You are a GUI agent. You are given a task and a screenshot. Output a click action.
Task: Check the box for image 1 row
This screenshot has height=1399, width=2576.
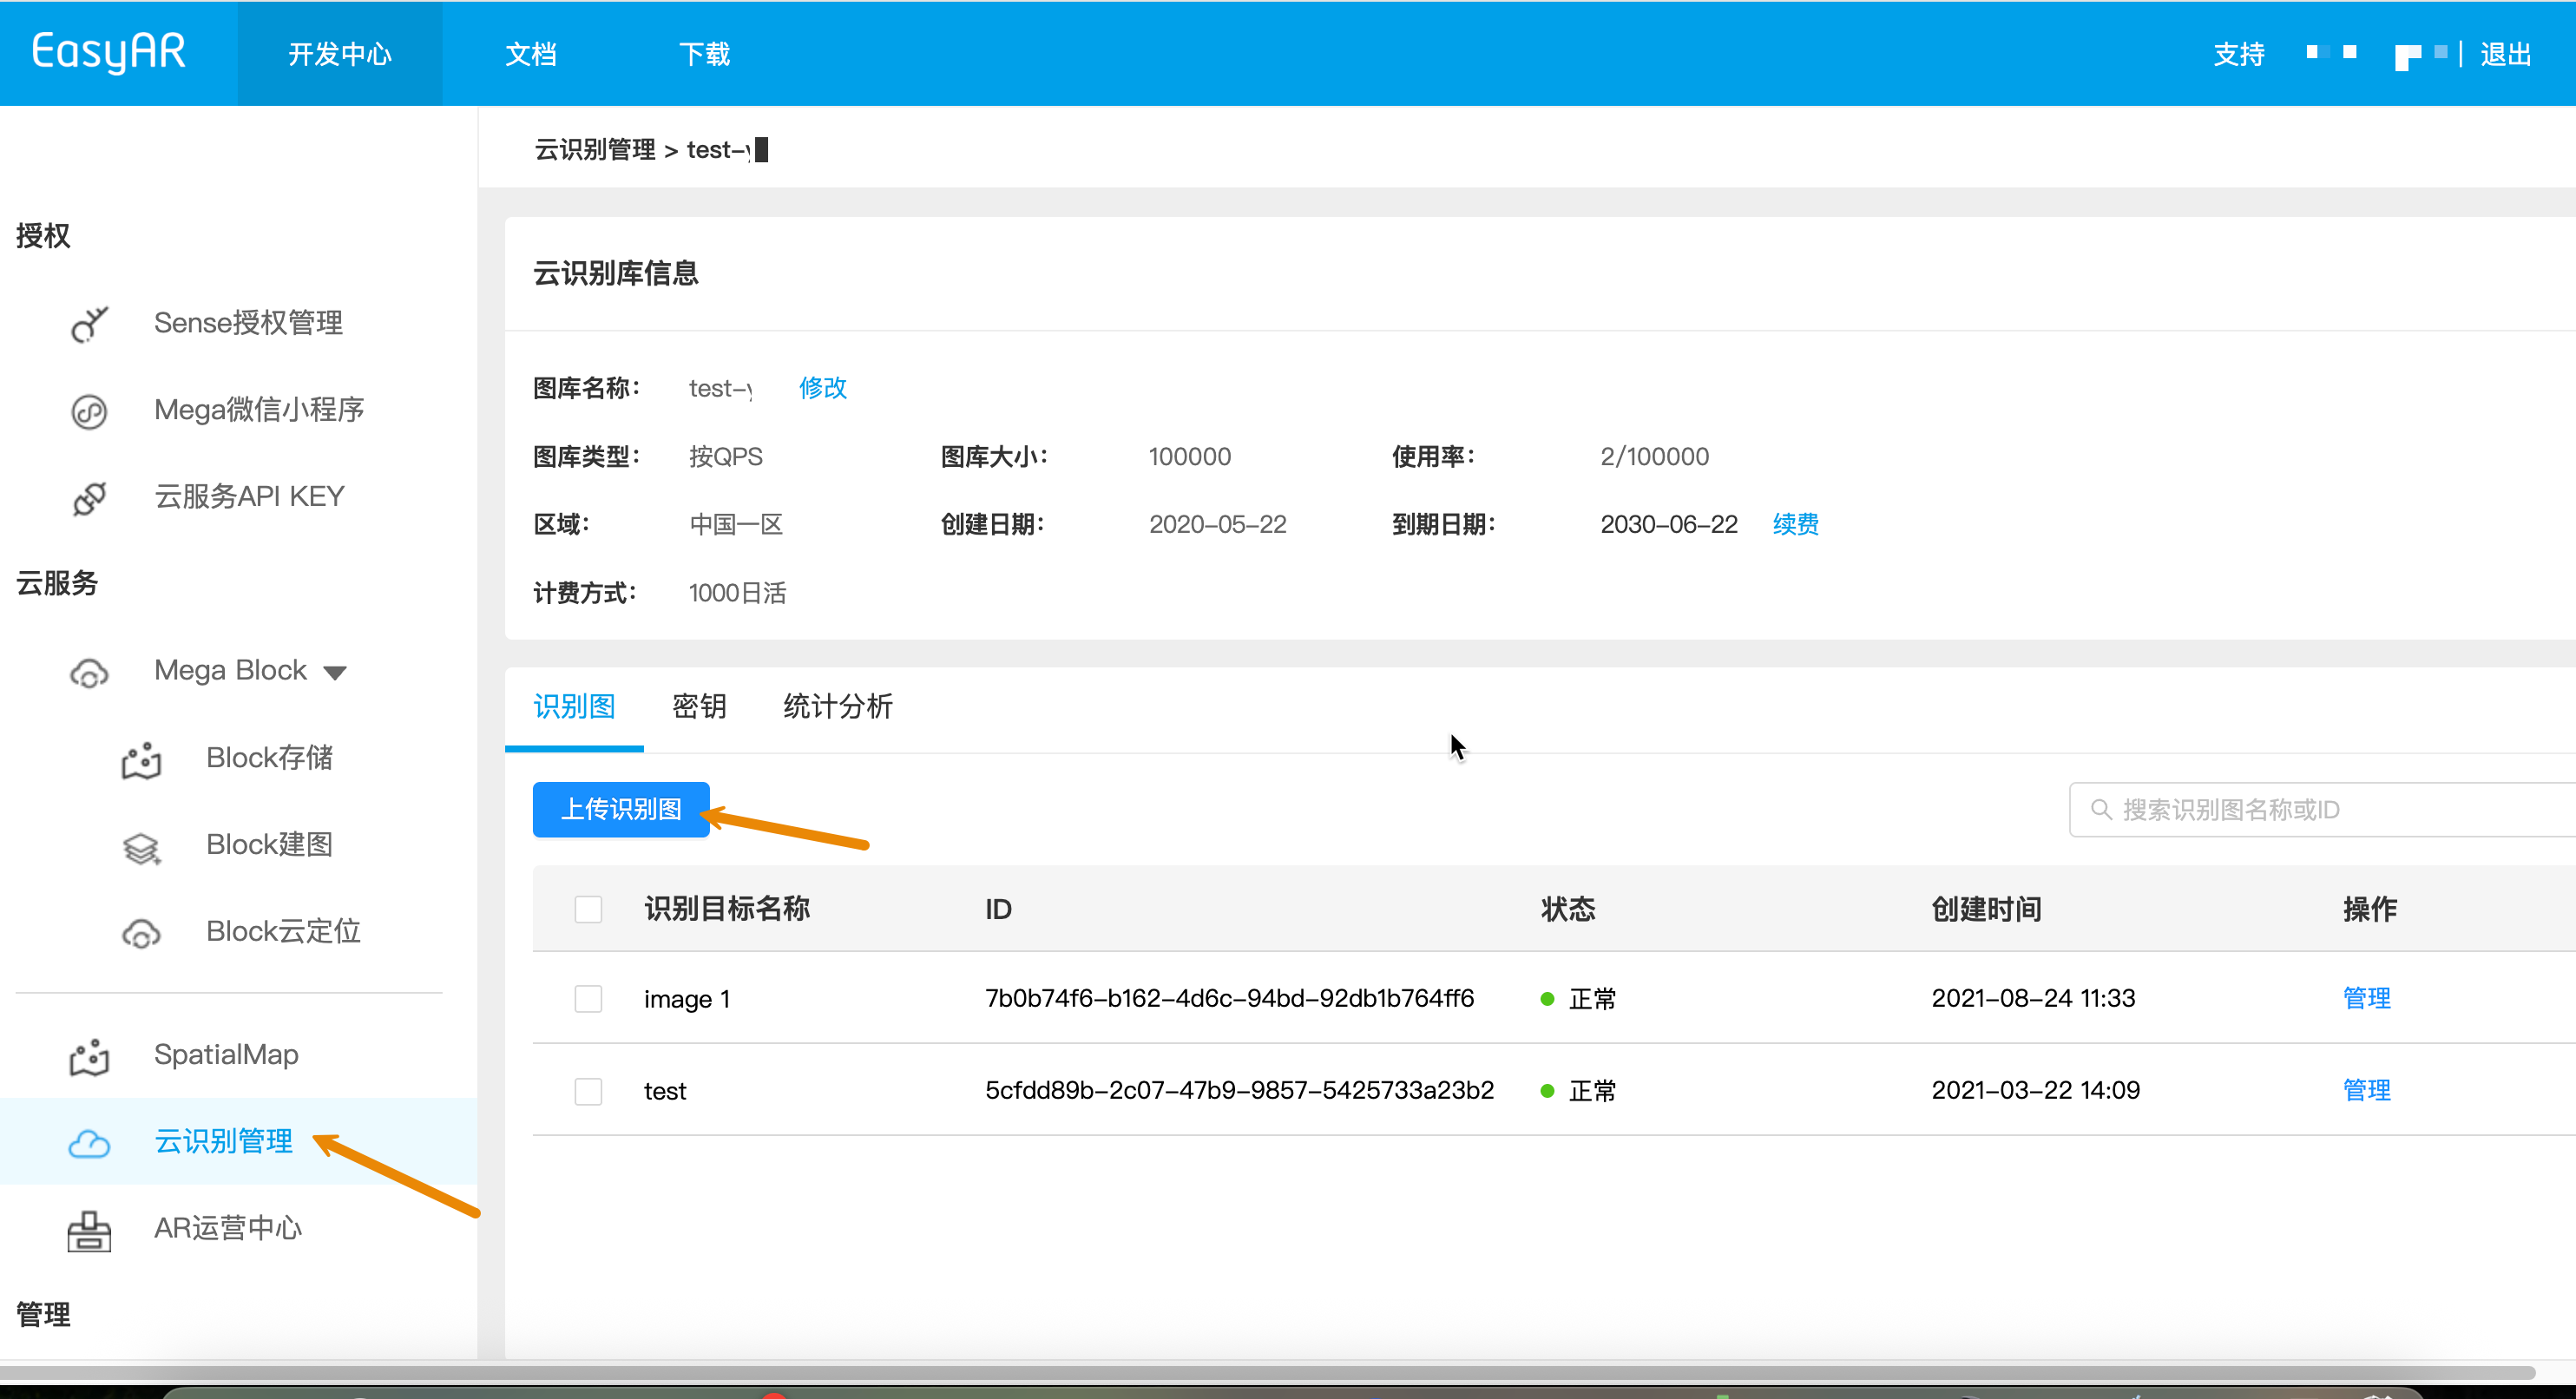coord(588,998)
